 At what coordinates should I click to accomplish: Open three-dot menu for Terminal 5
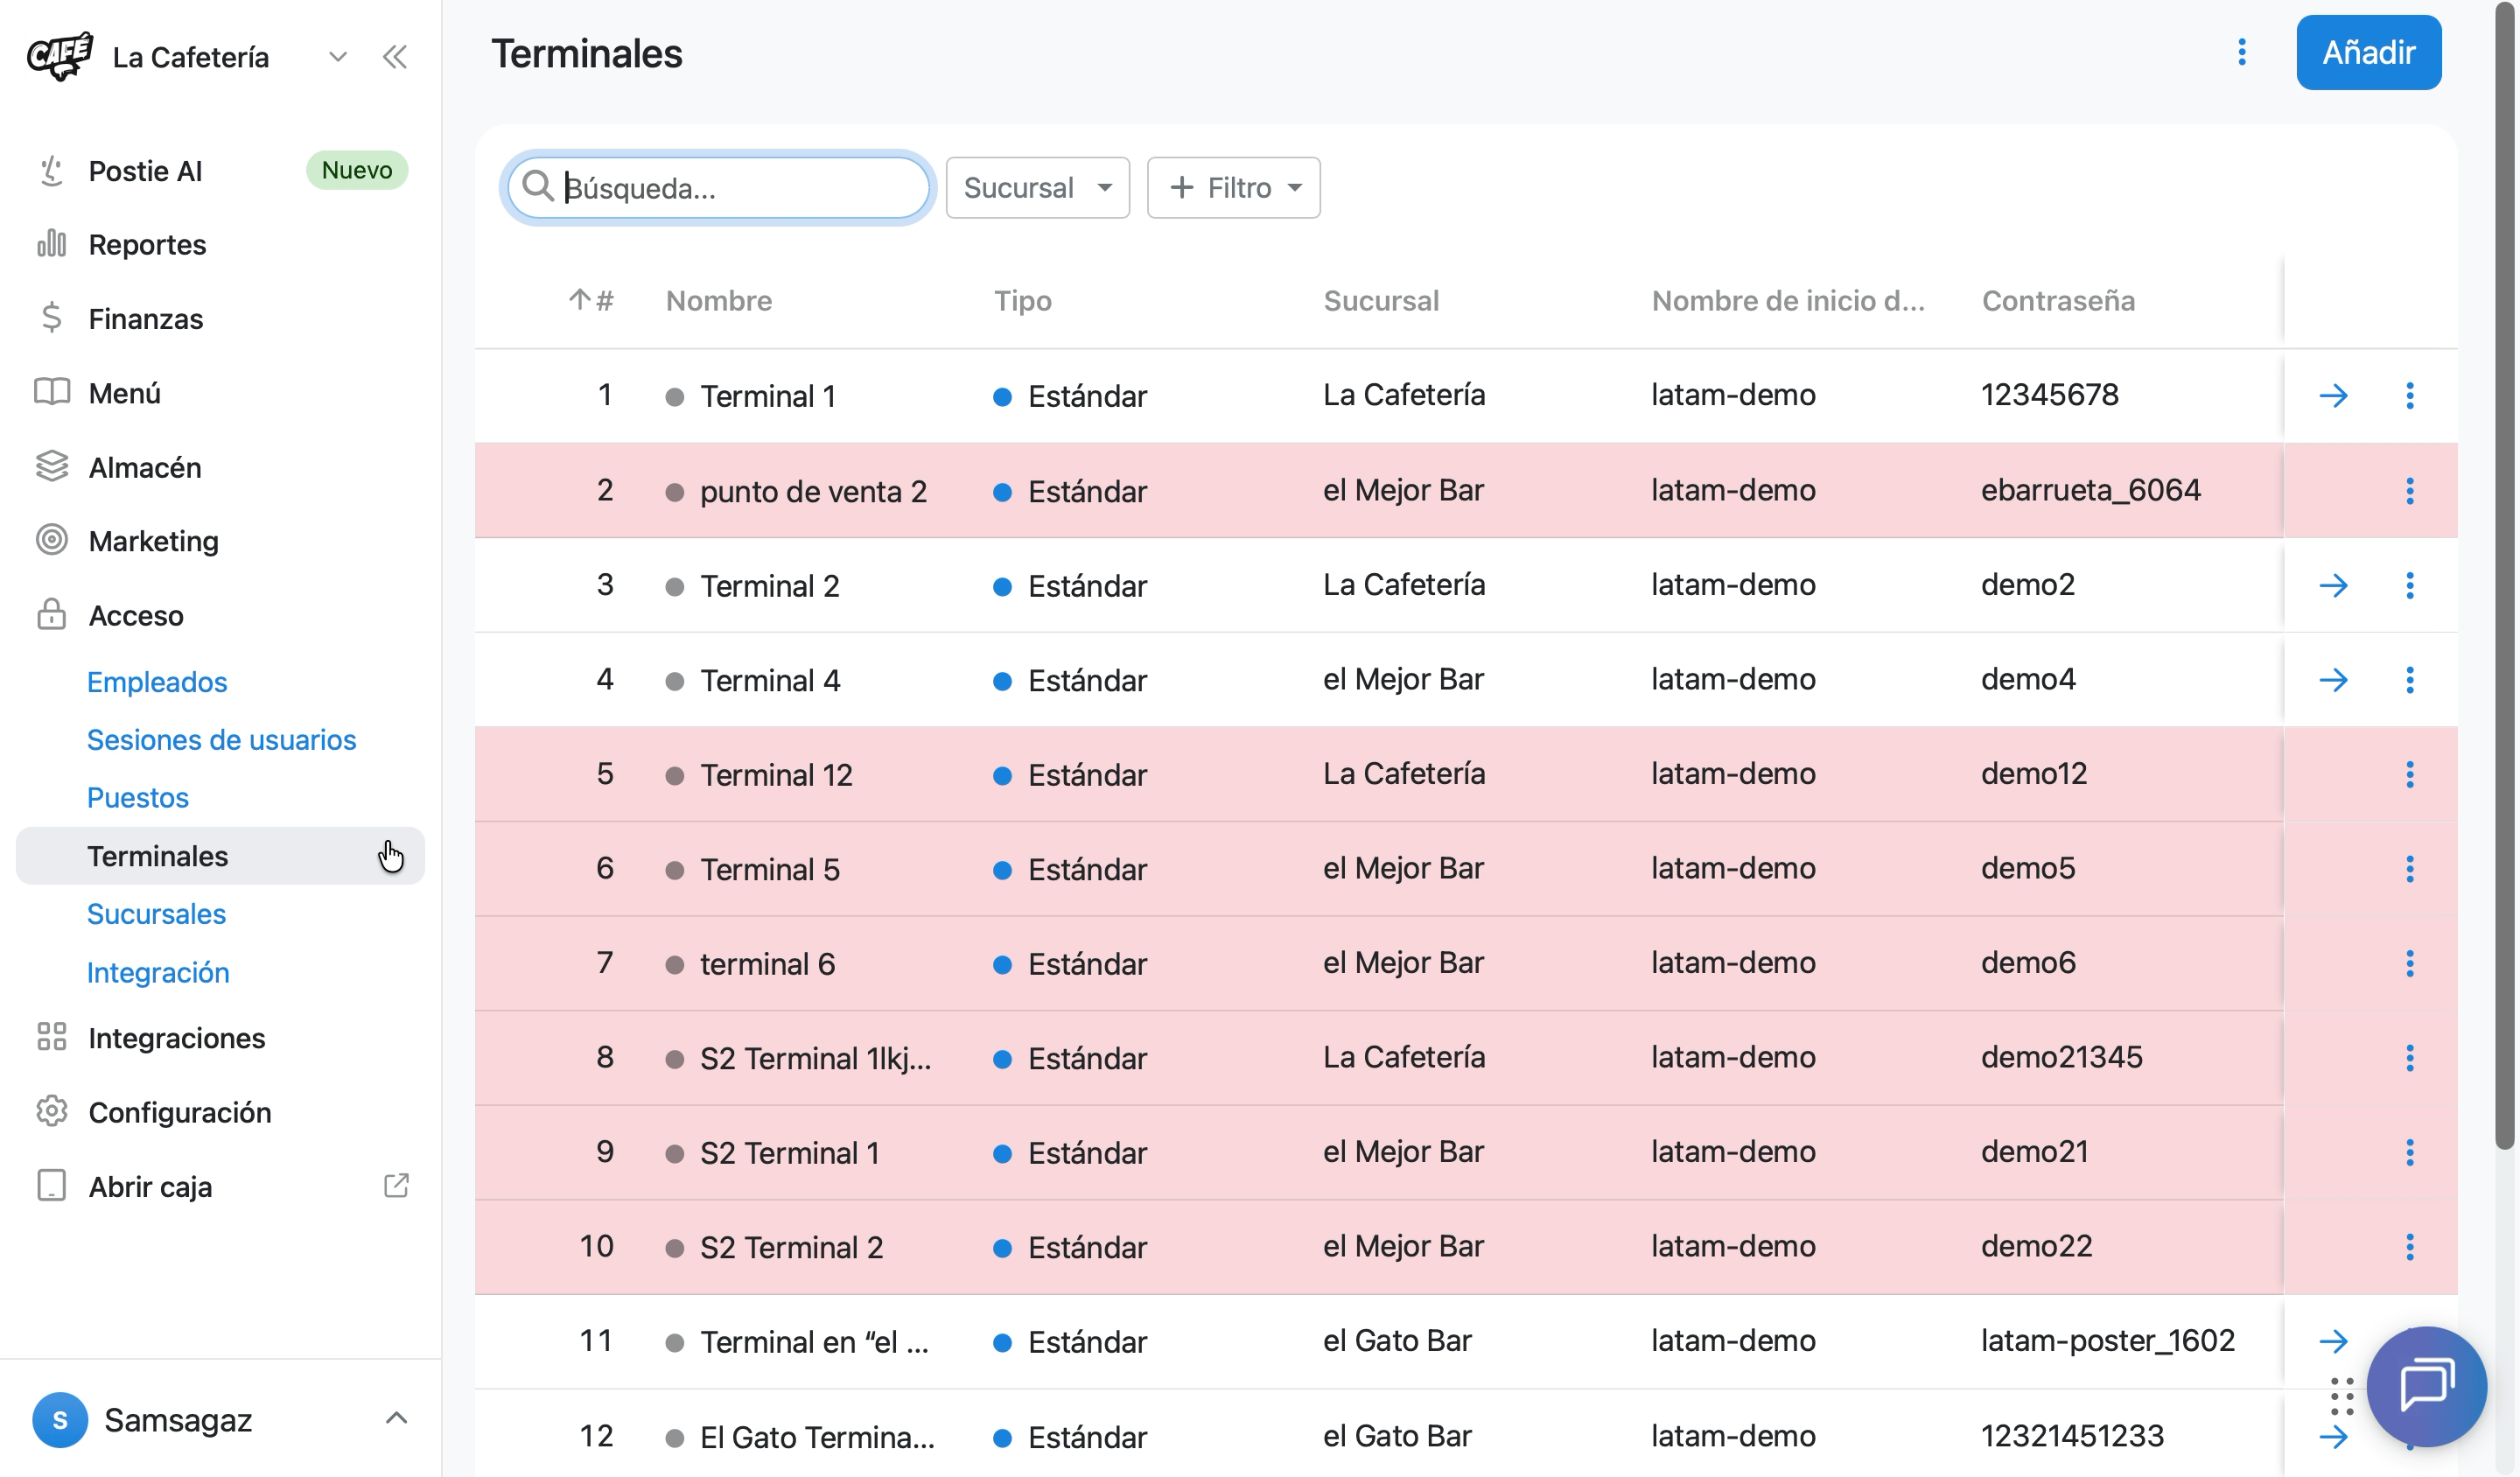point(2409,869)
